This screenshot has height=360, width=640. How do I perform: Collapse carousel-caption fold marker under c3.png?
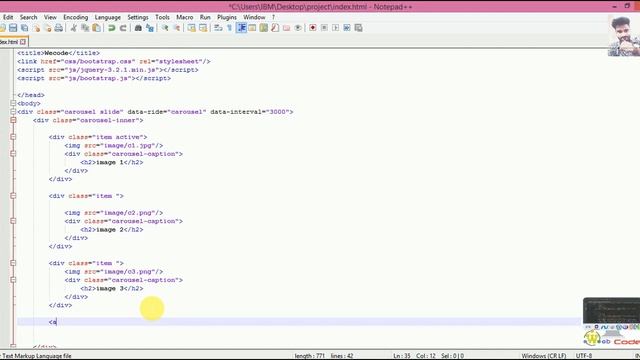pos(13,280)
